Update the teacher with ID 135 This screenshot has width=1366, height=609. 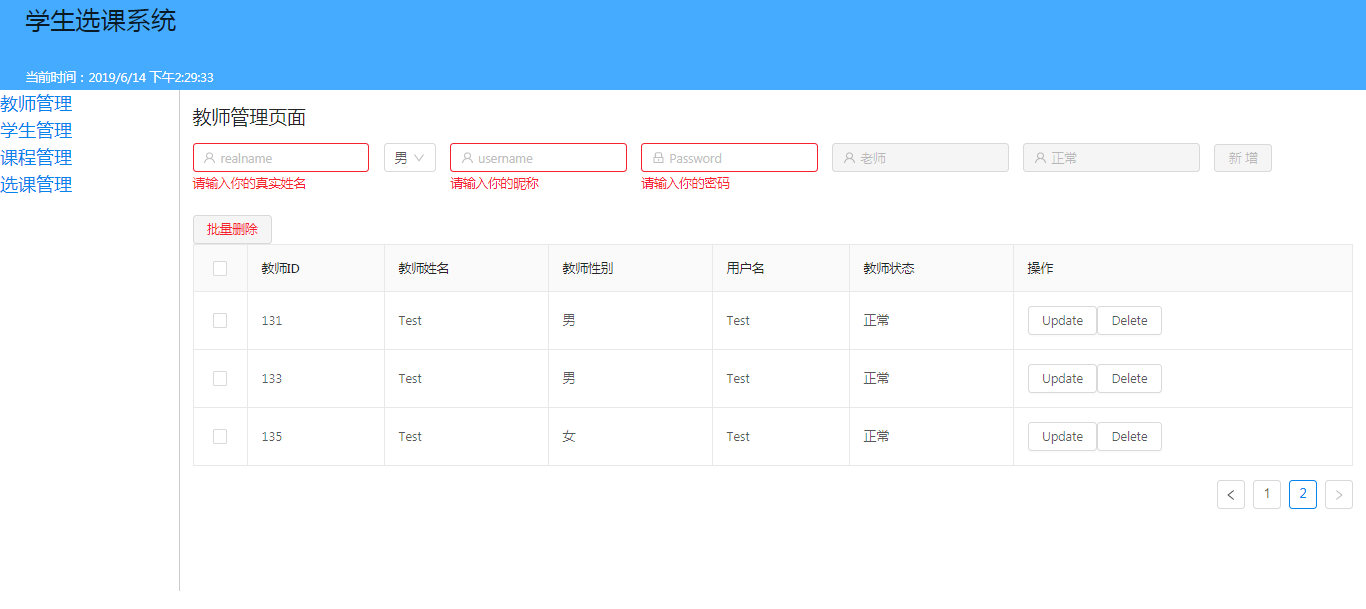pos(1062,437)
